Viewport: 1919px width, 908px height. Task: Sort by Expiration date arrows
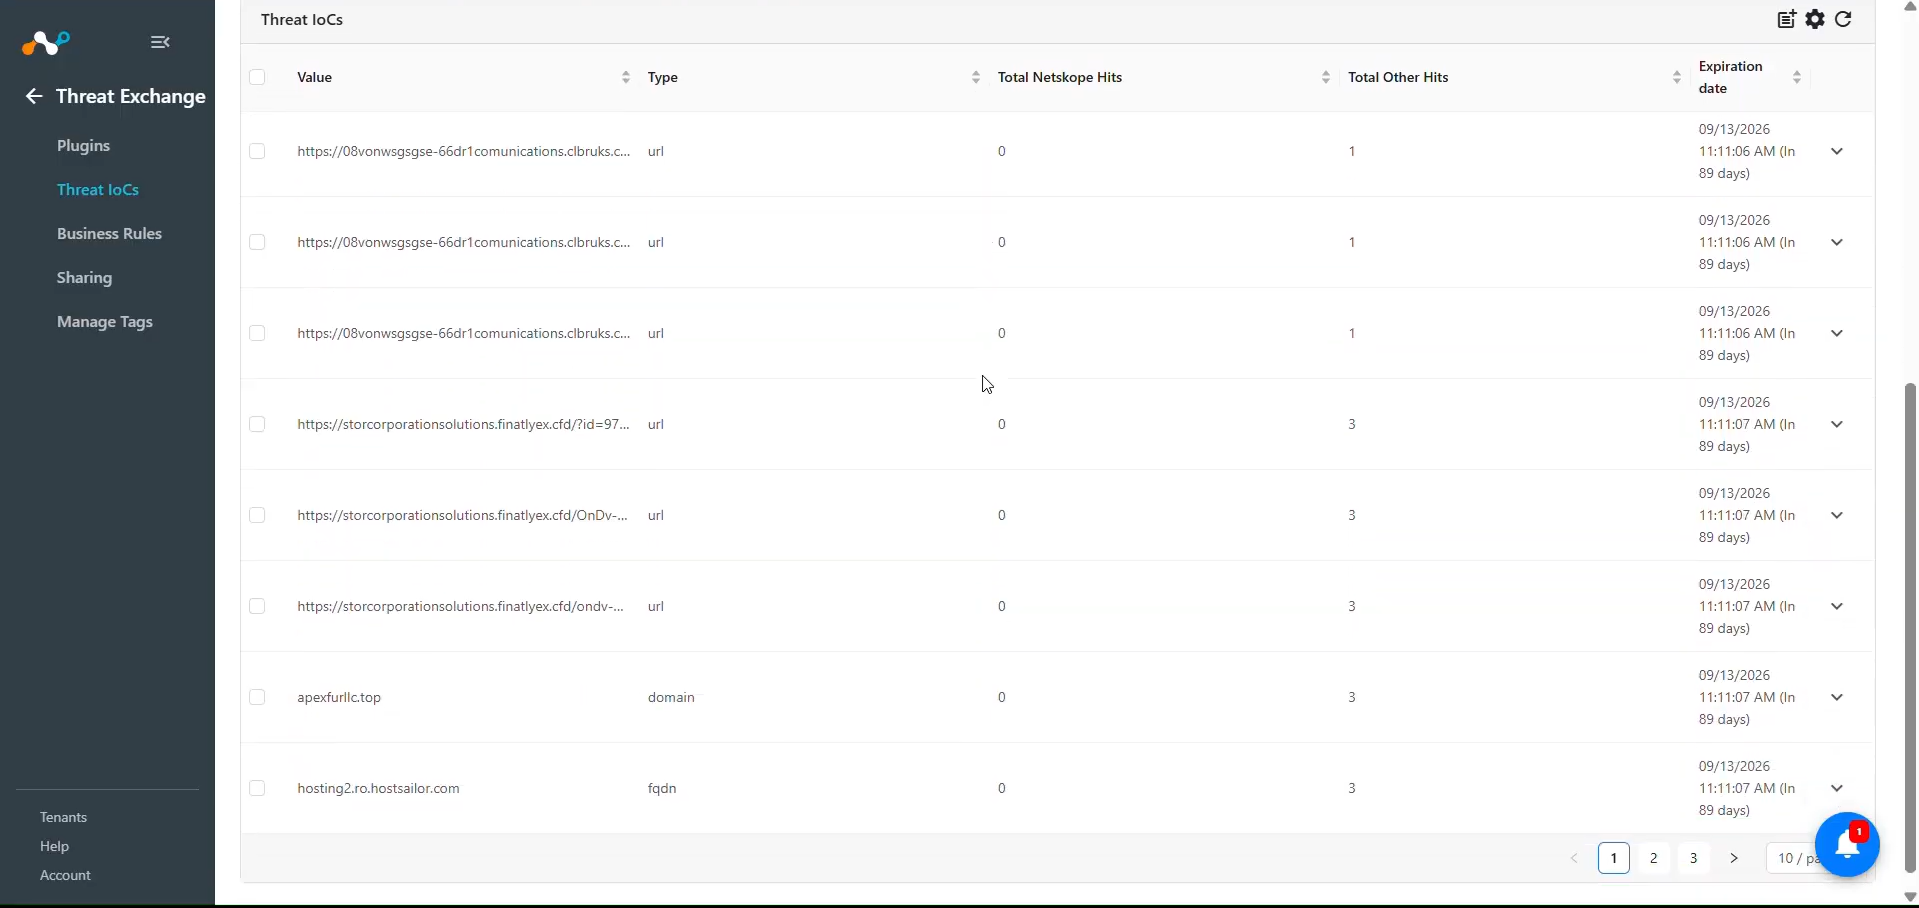tap(1797, 77)
